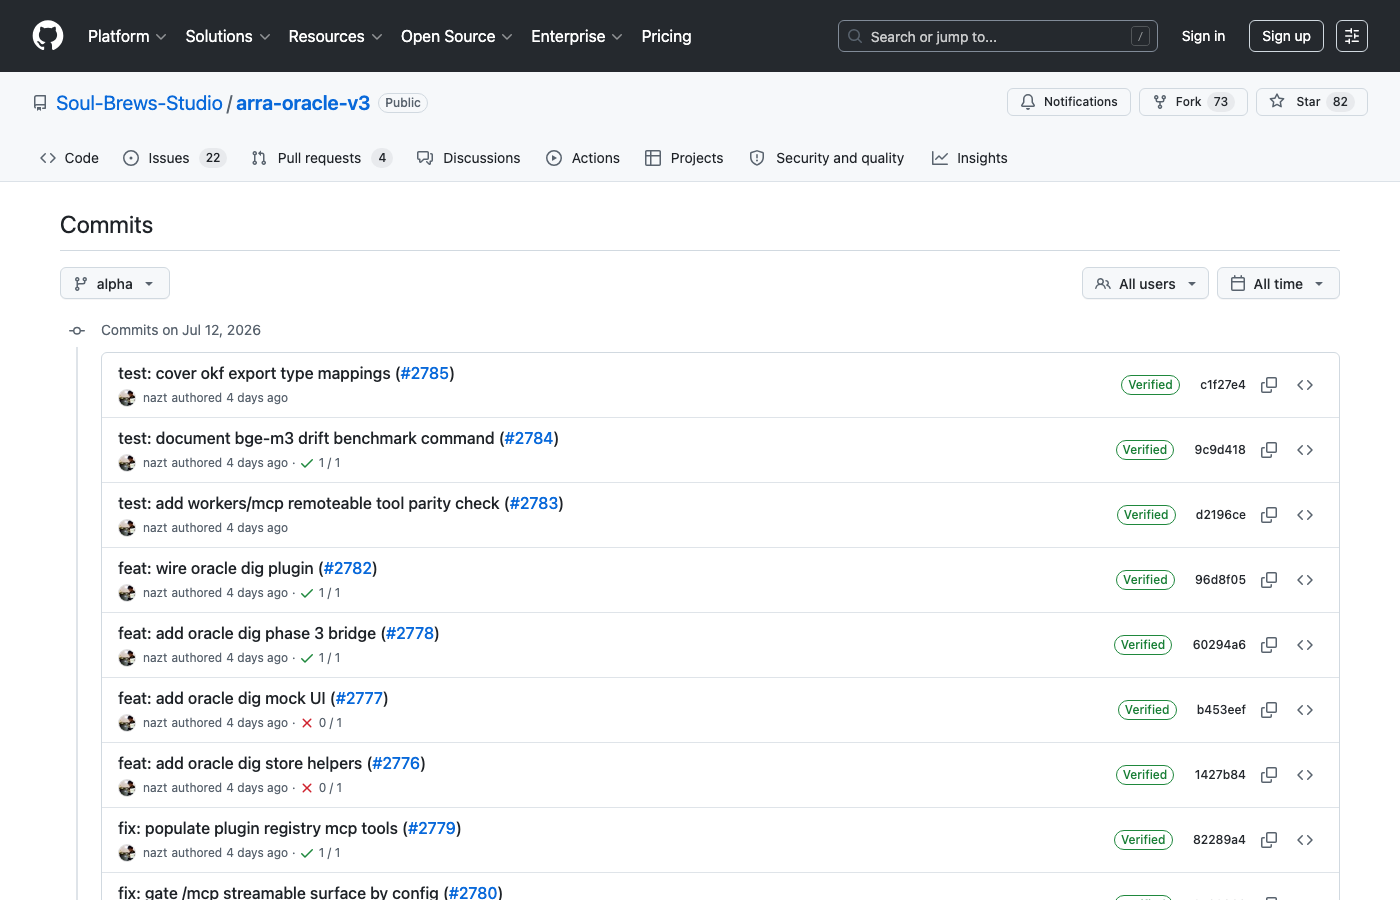
Task: Star the repository
Action: point(1312,102)
